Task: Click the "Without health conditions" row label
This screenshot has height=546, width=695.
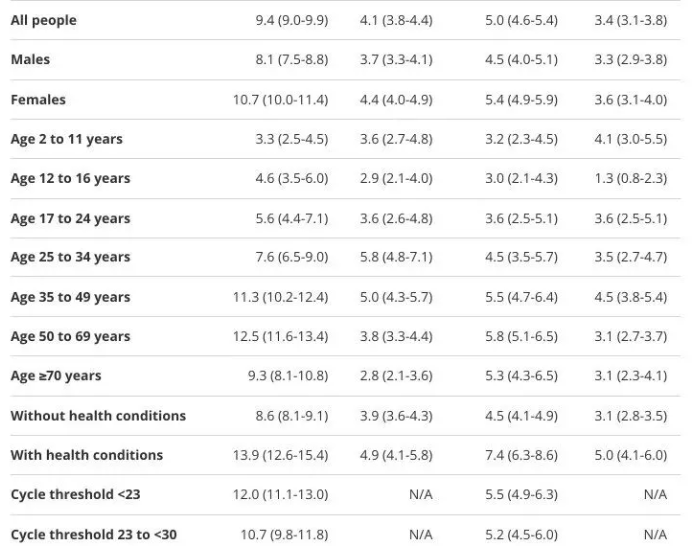Action: tap(98, 415)
